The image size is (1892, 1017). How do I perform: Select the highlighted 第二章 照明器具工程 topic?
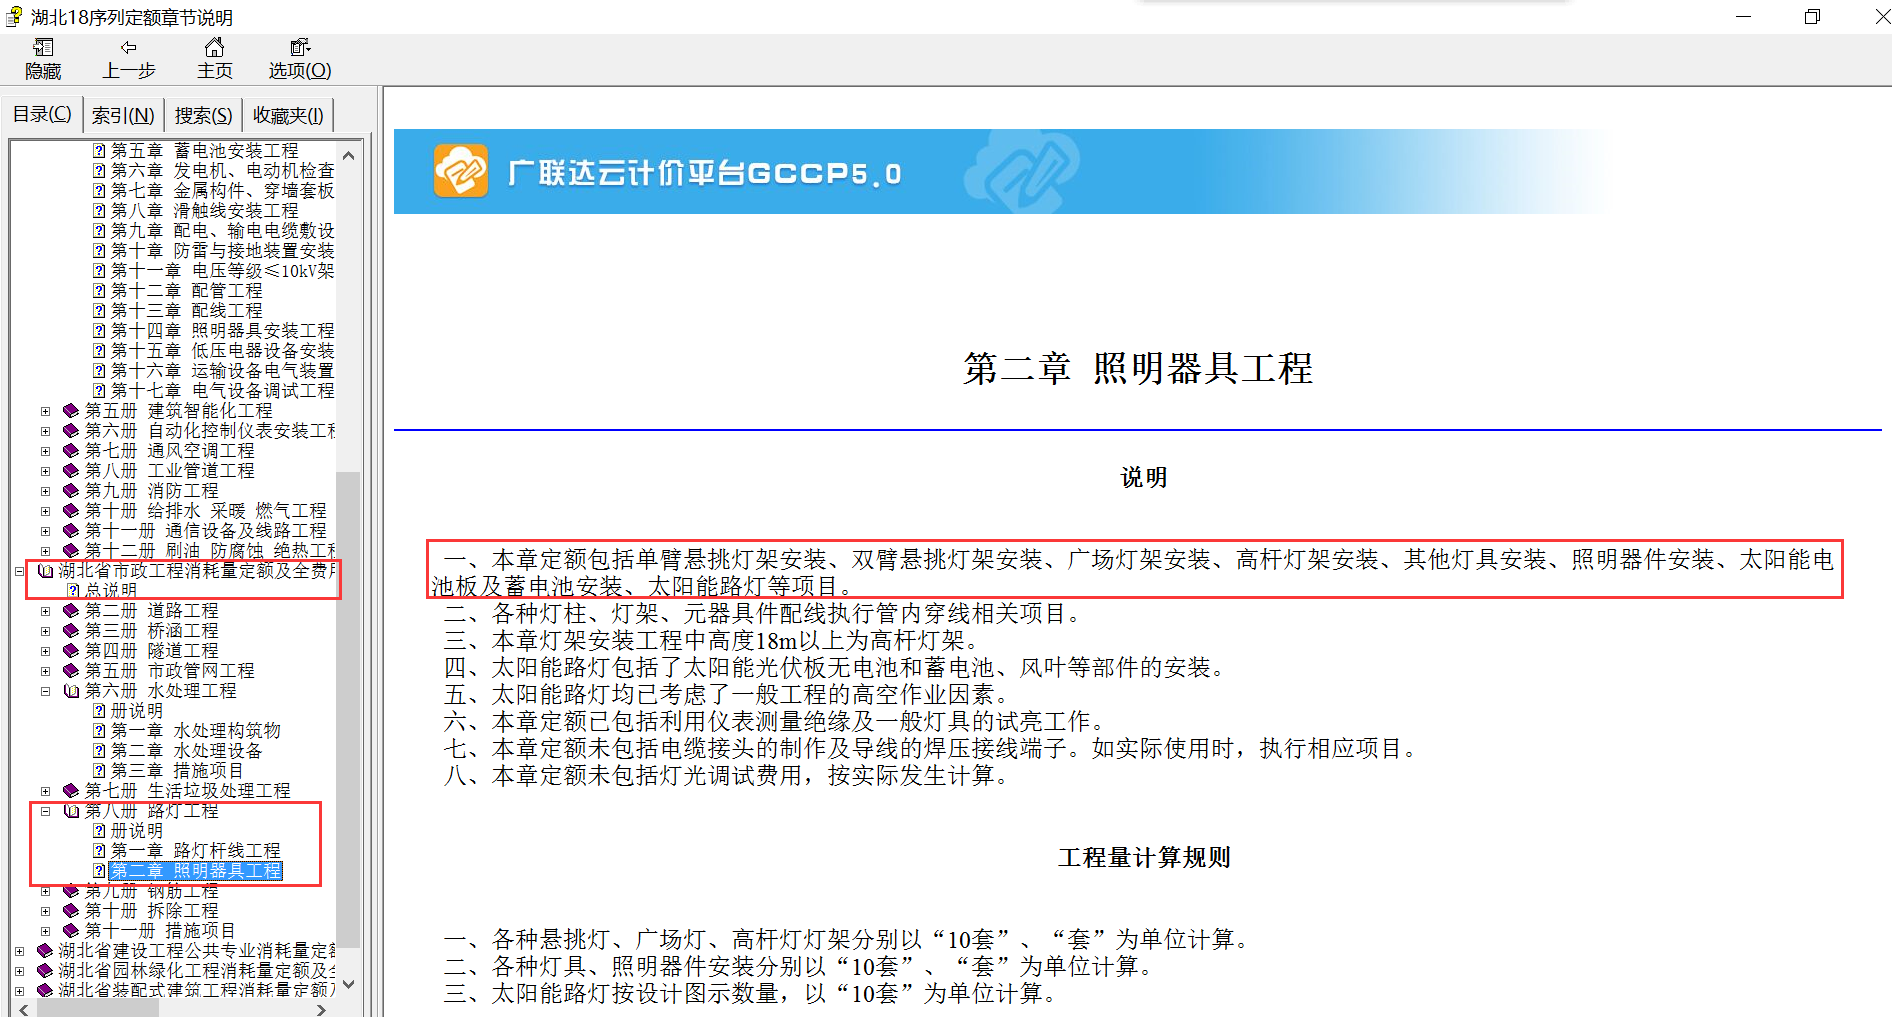point(196,871)
